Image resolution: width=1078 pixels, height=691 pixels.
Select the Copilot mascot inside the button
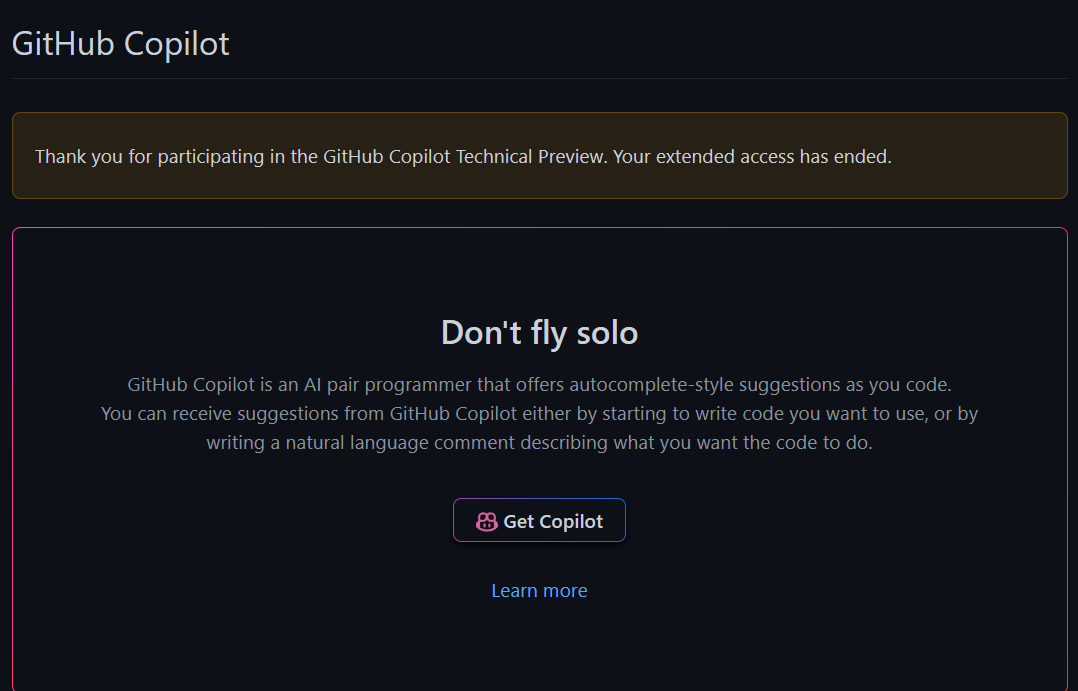tap(485, 520)
